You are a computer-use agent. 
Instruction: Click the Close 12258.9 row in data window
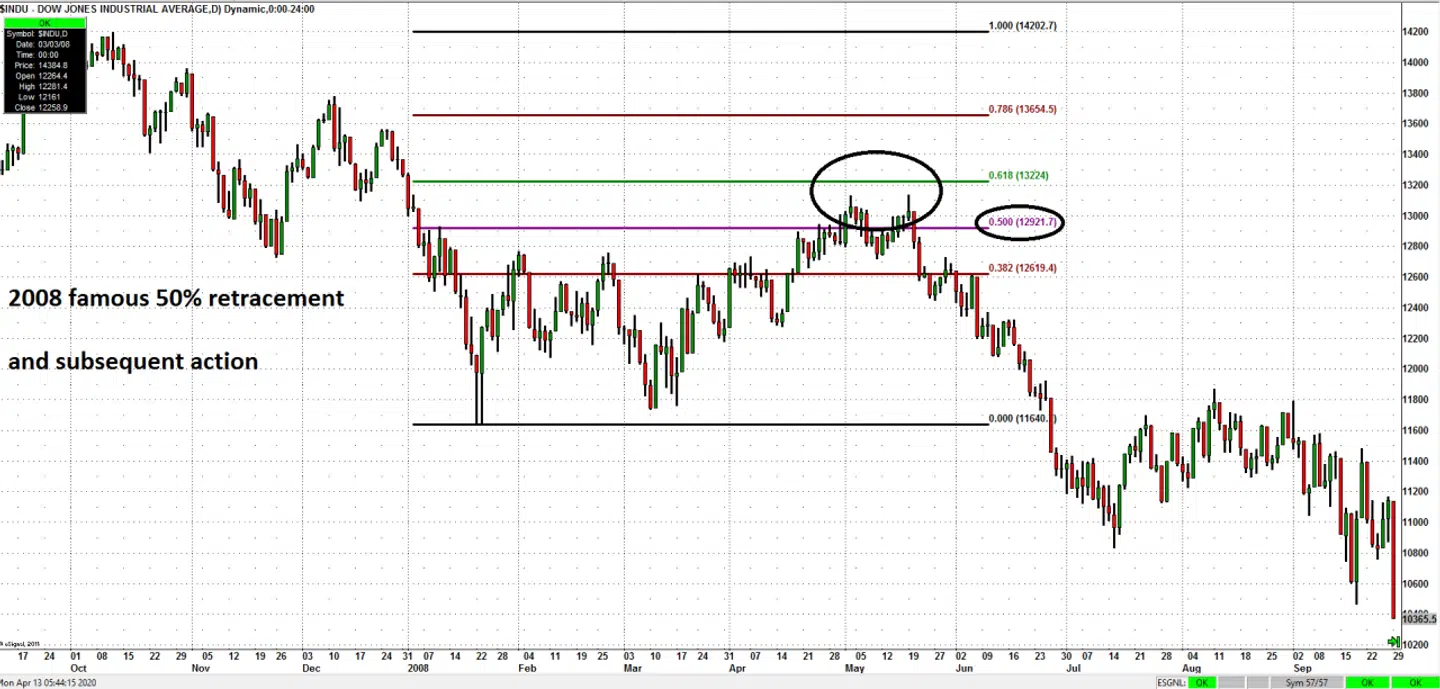click(42, 106)
